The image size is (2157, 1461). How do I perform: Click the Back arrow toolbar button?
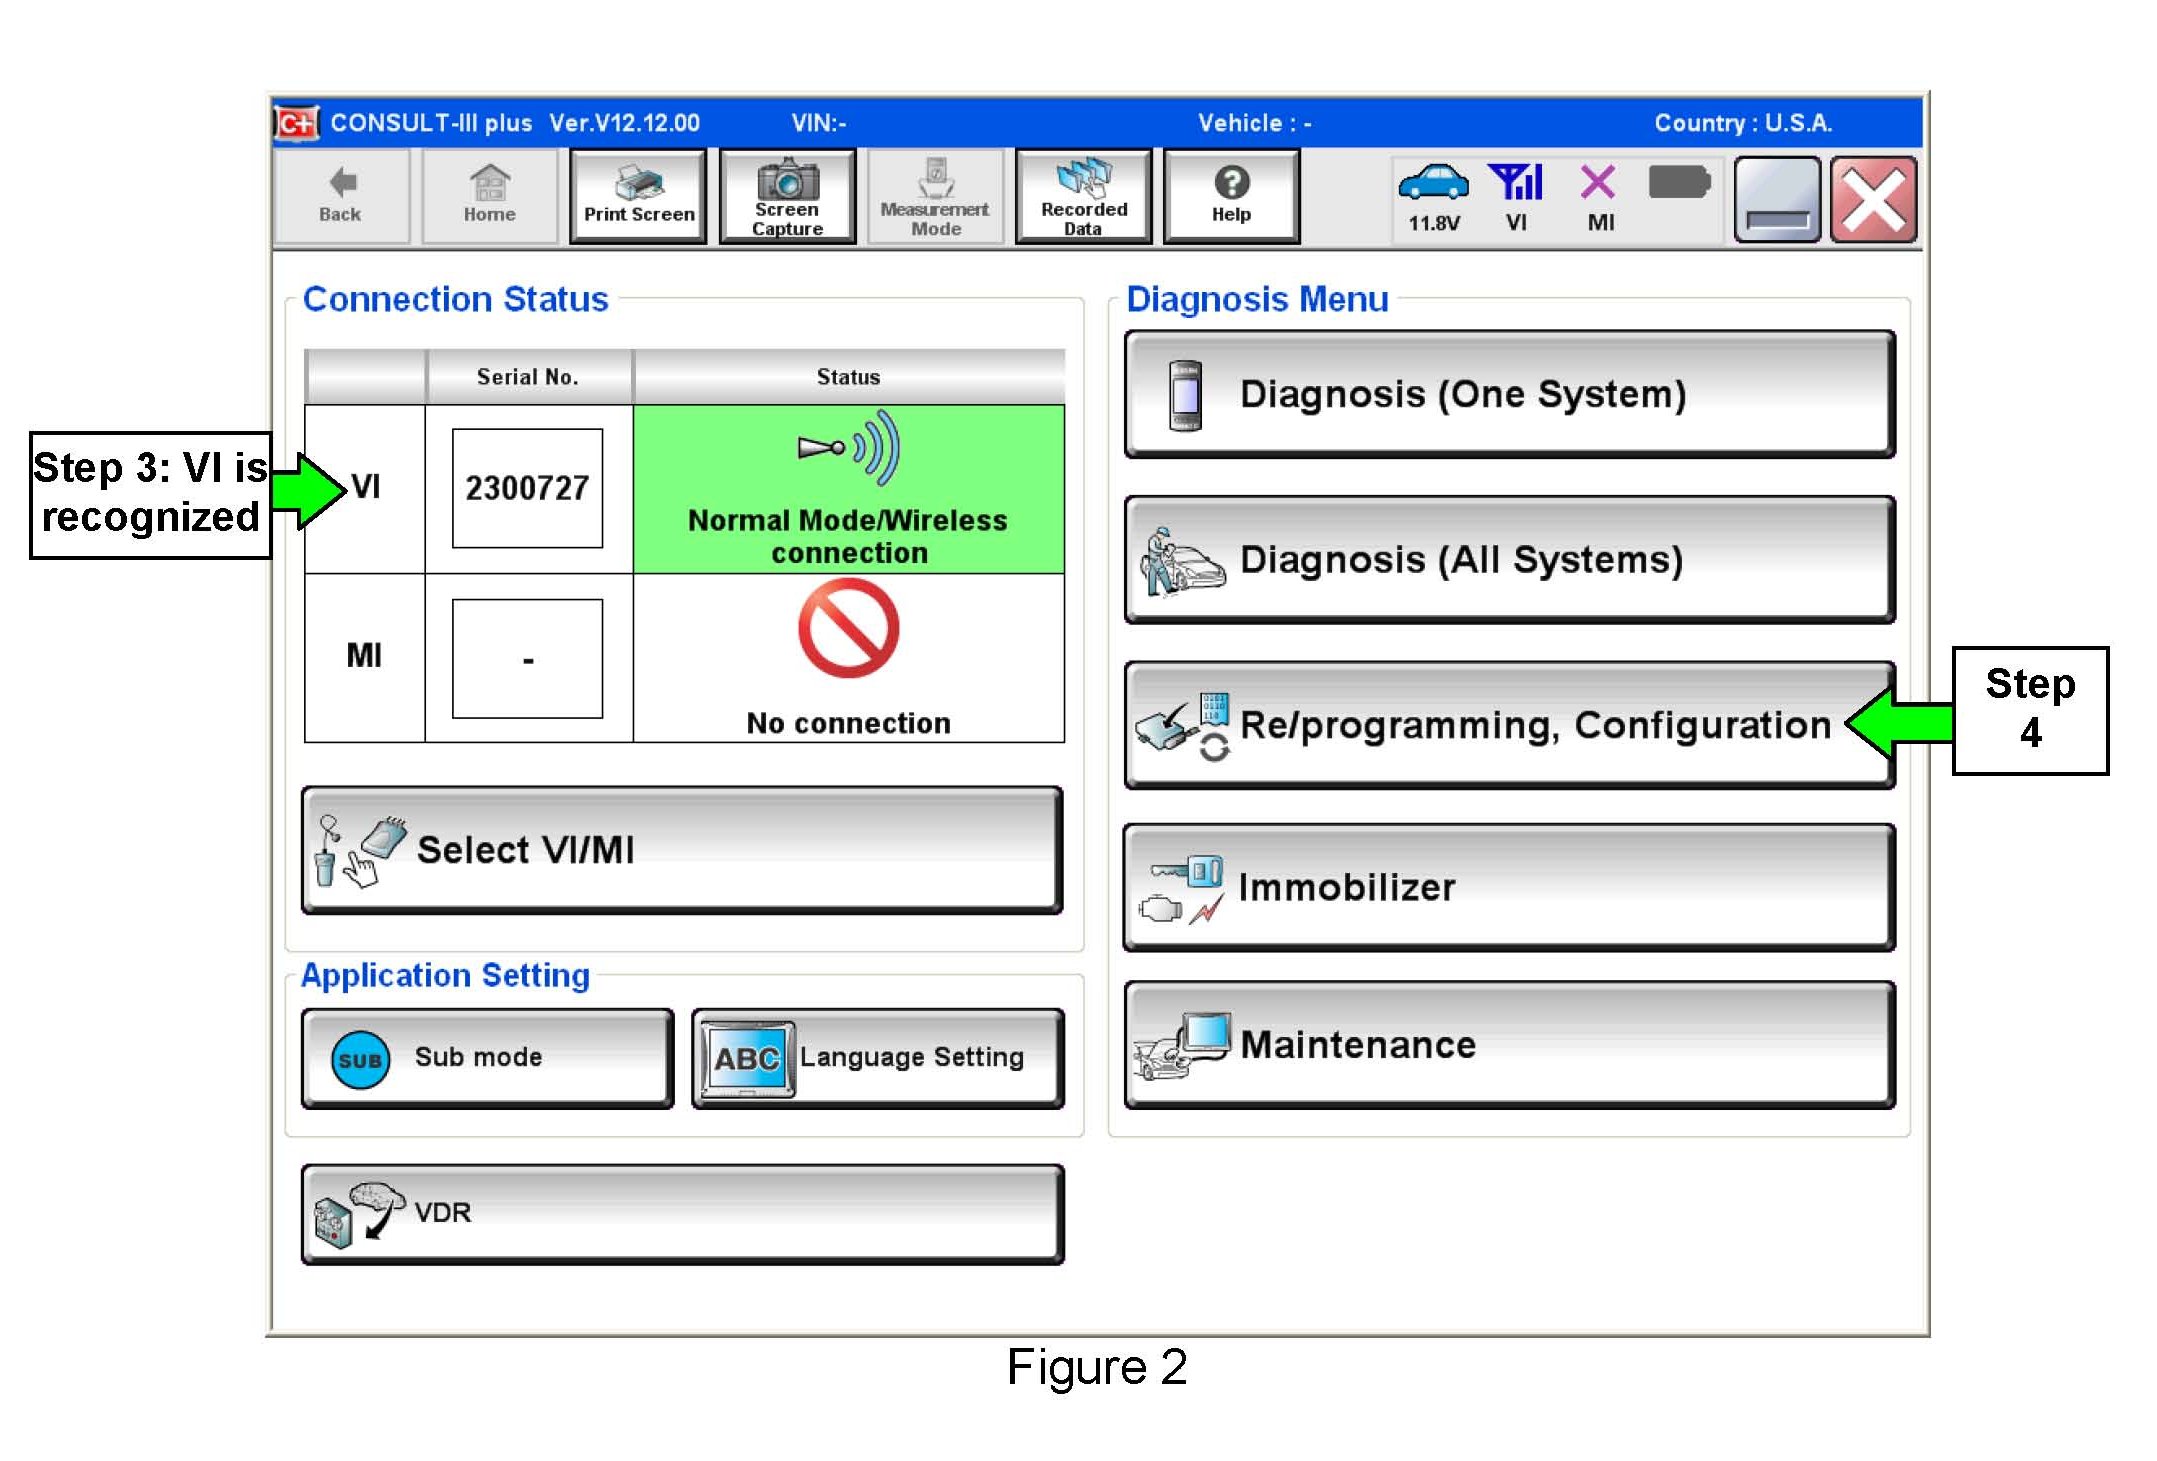pyautogui.click(x=341, y=197)
